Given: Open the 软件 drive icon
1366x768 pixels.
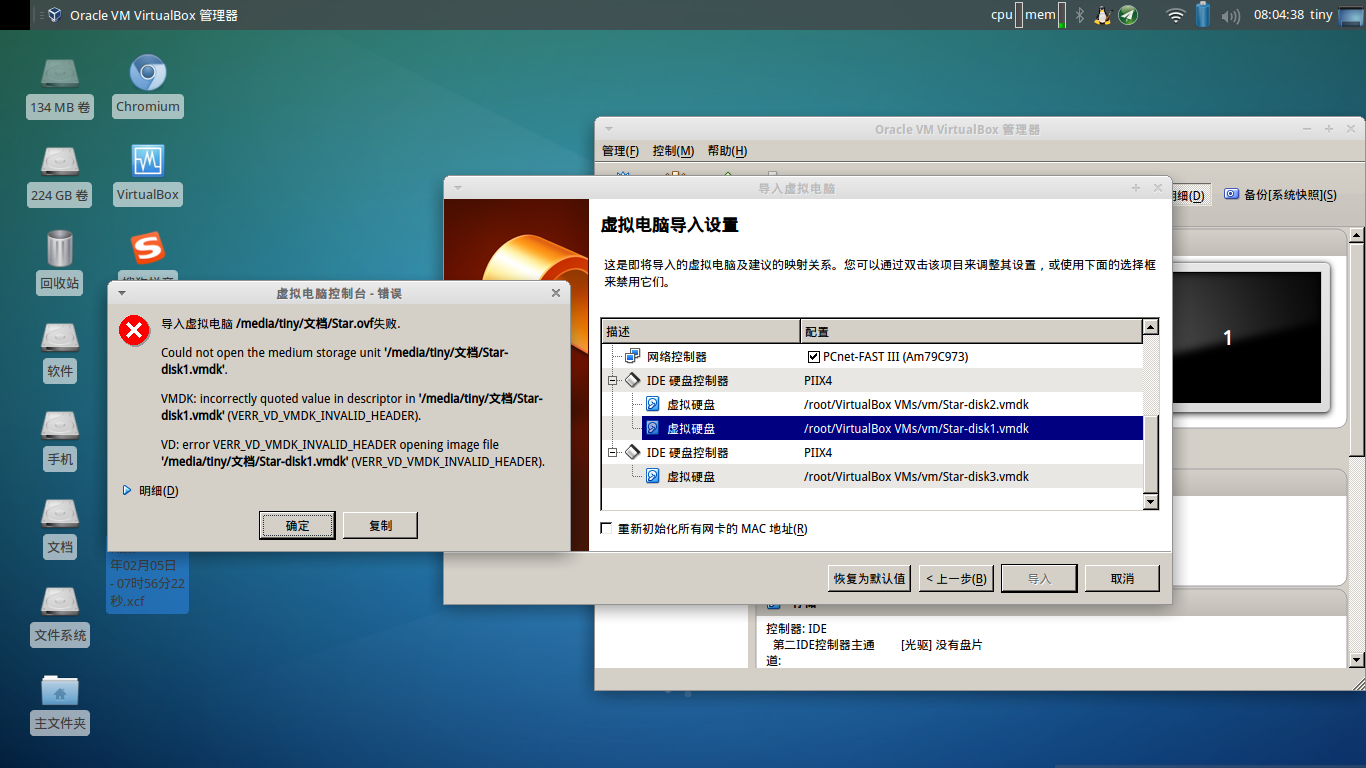Looking at the screenshot, I should tap(60, 336).
